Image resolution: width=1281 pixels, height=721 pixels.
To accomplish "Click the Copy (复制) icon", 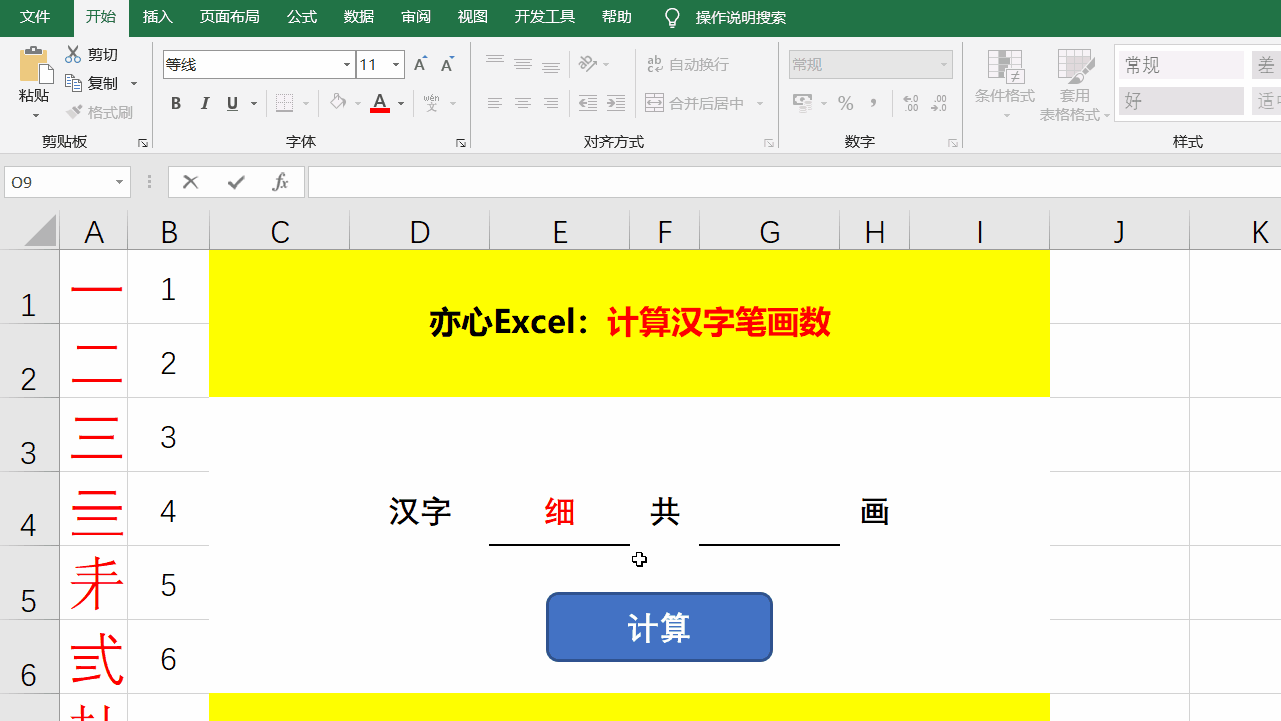I will 73,83.
